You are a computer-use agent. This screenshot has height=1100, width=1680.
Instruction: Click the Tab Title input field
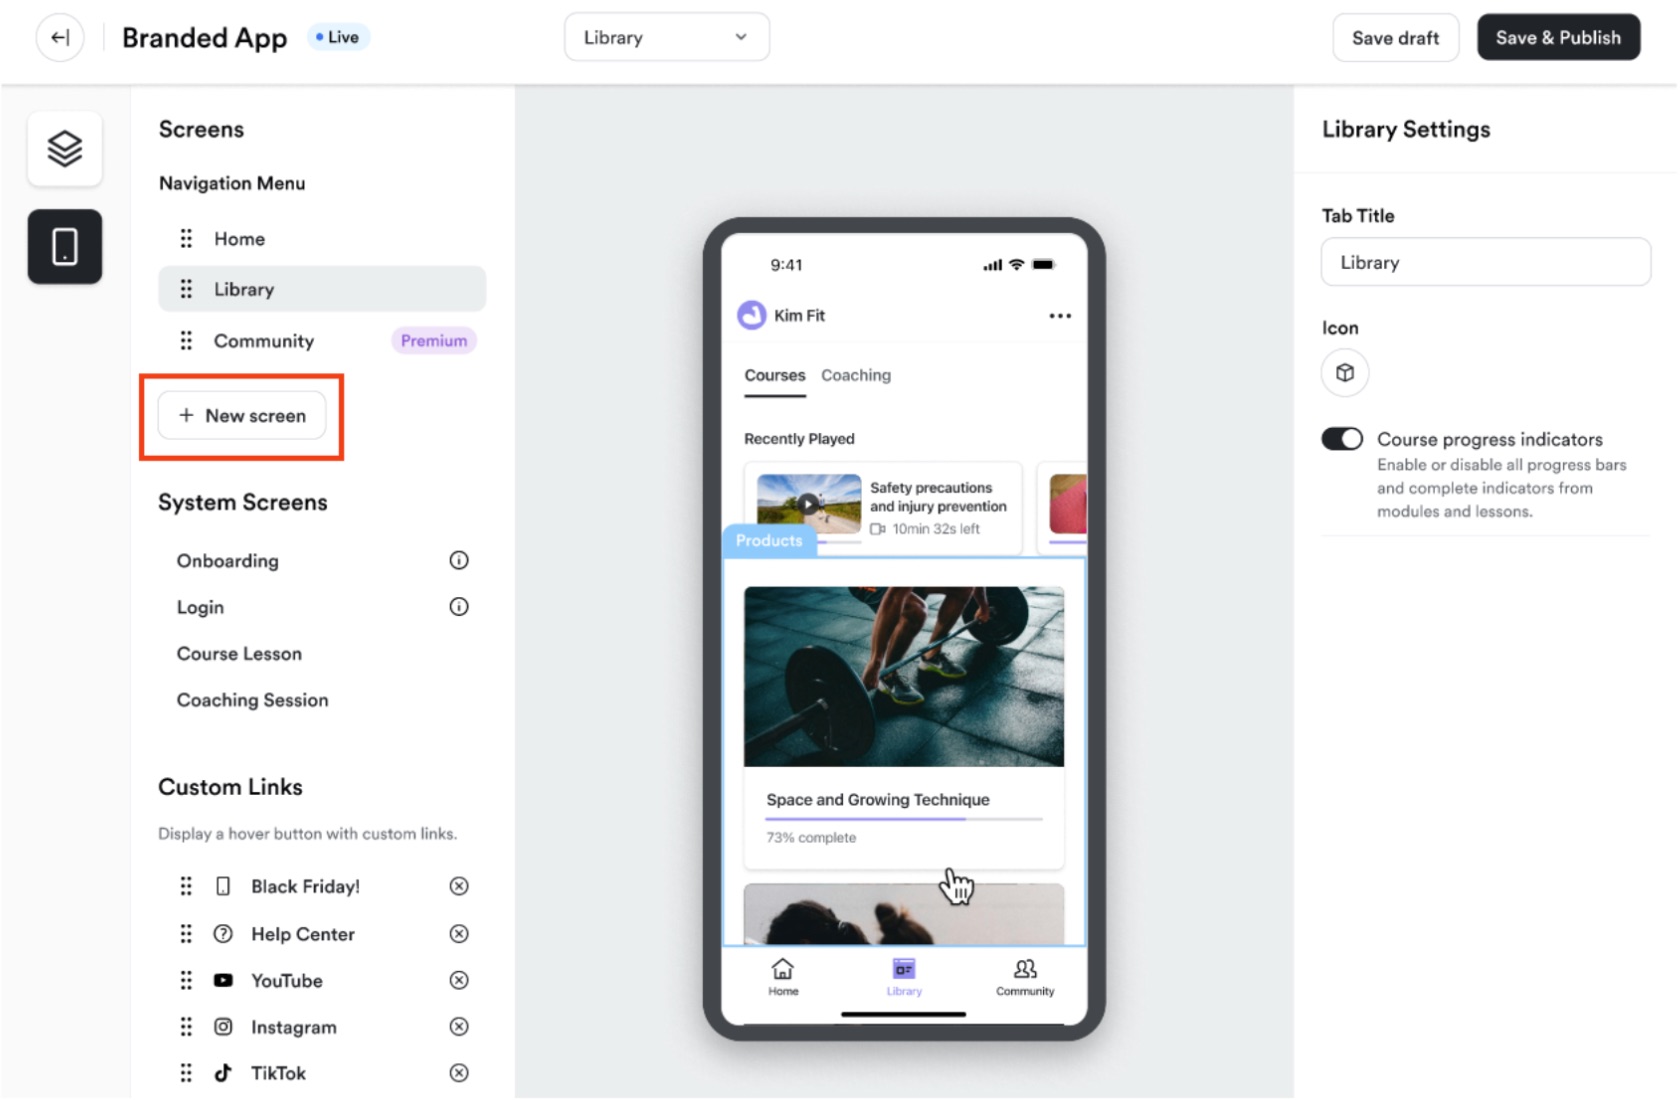[1486, 262]
